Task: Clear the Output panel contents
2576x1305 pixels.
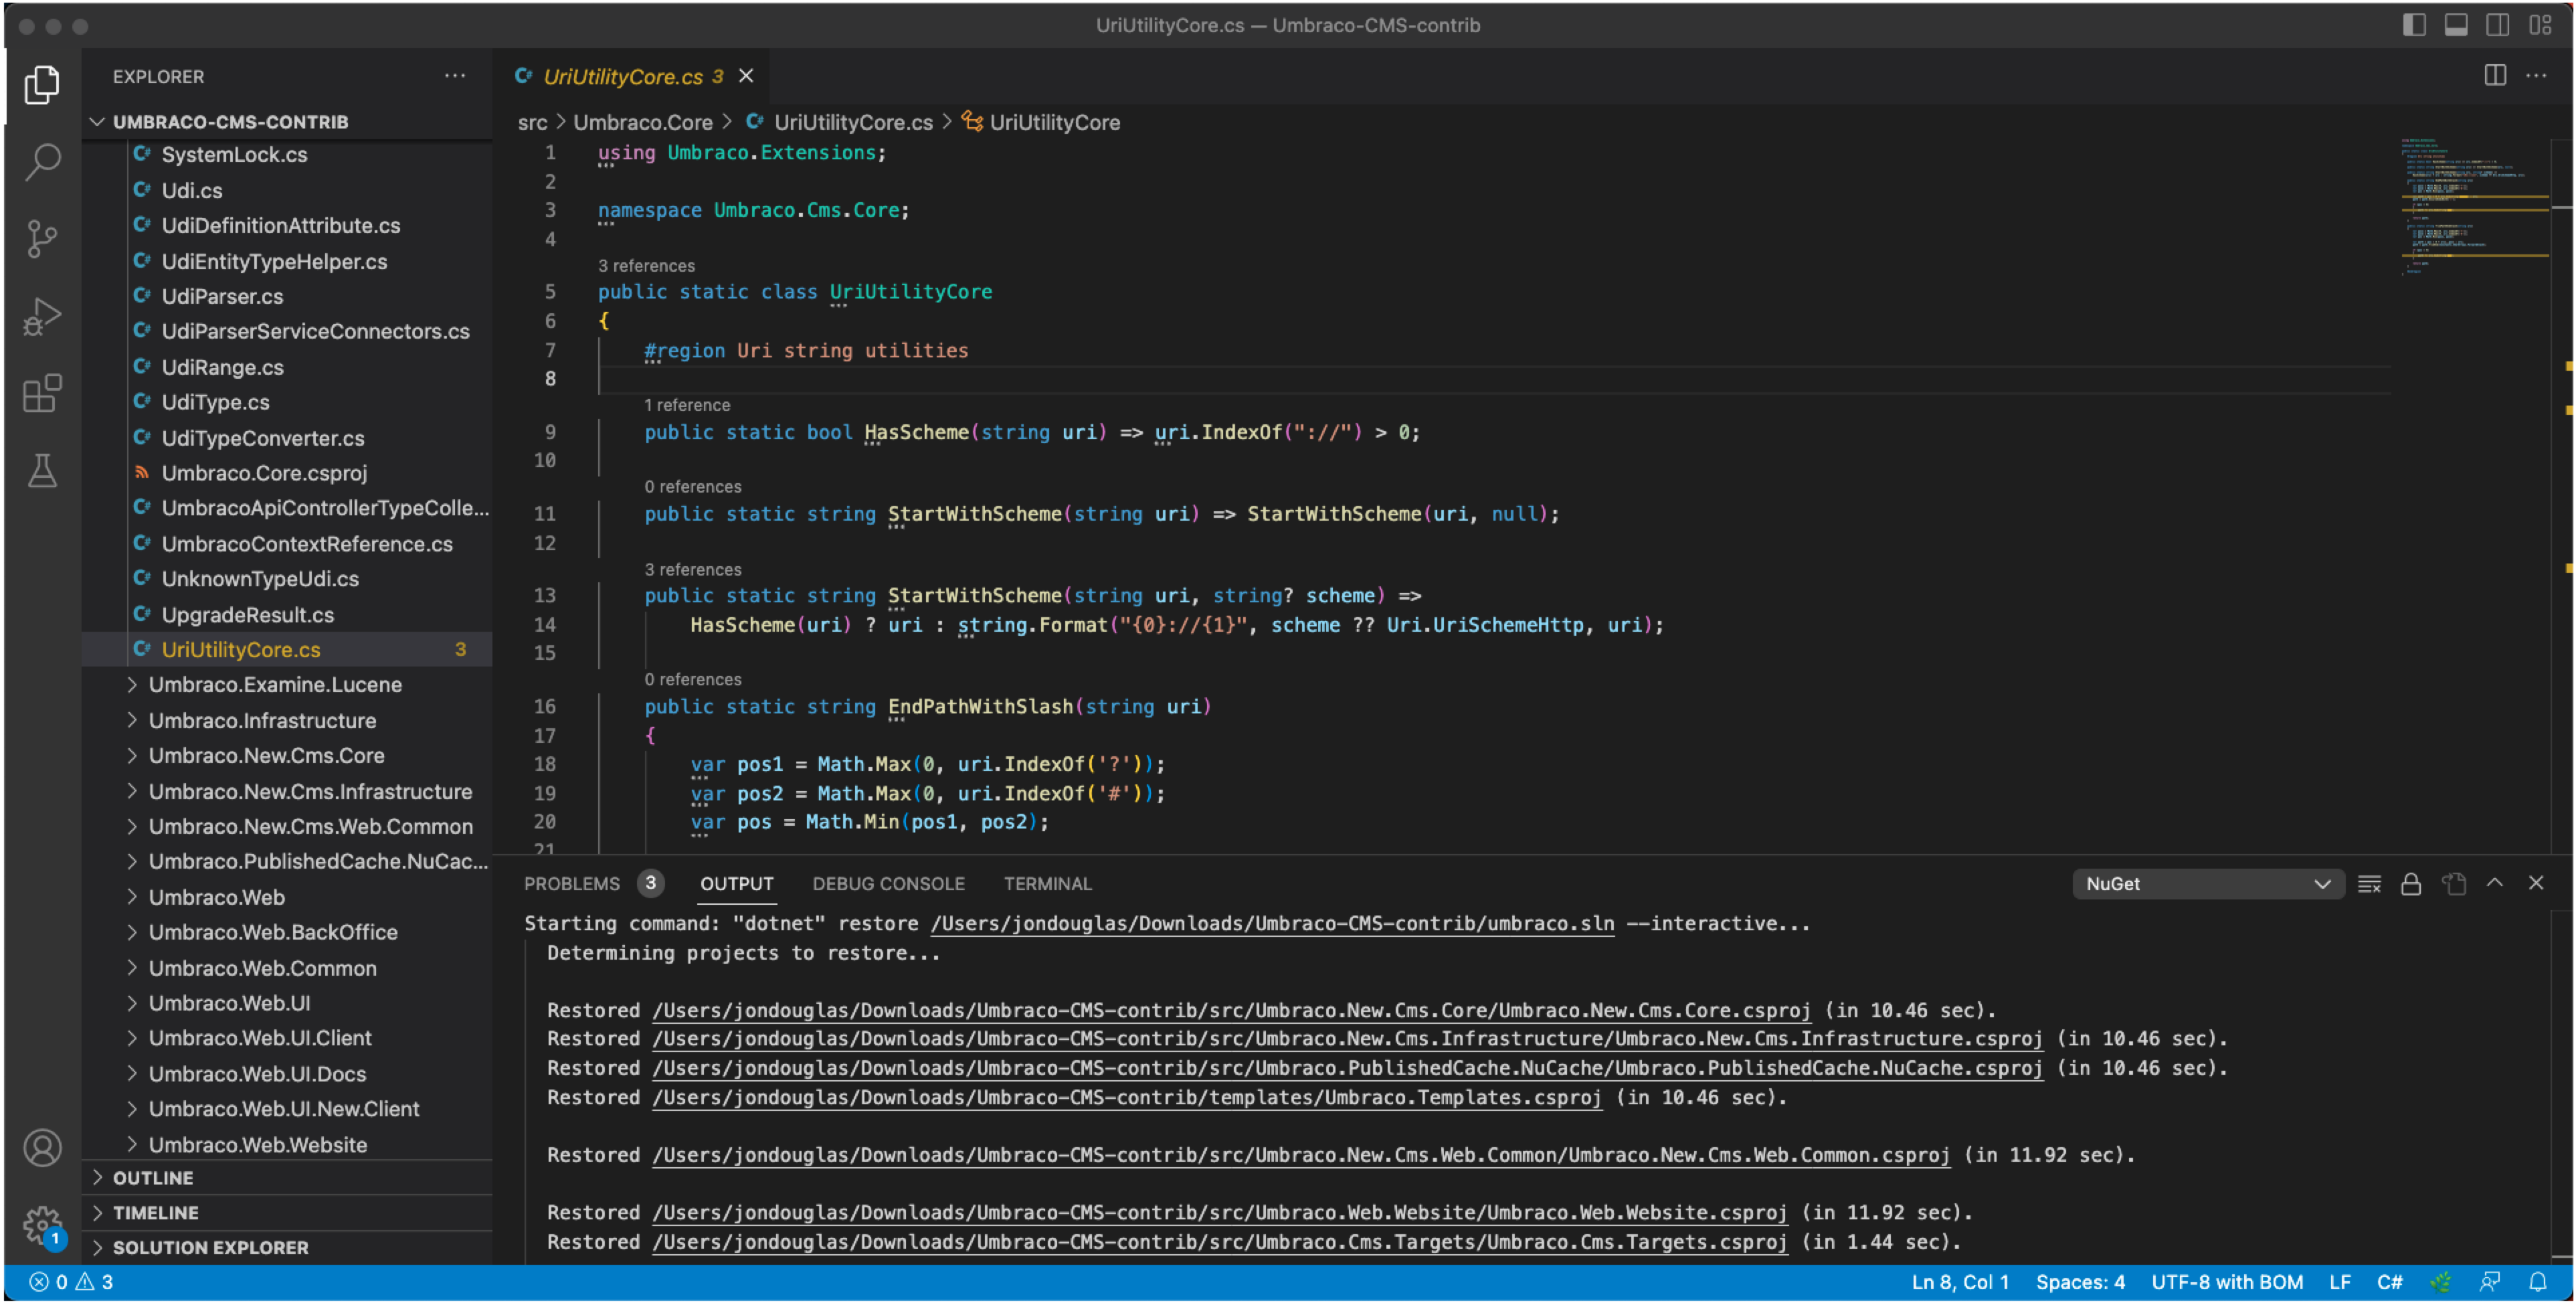Action: pos(2369,884)
